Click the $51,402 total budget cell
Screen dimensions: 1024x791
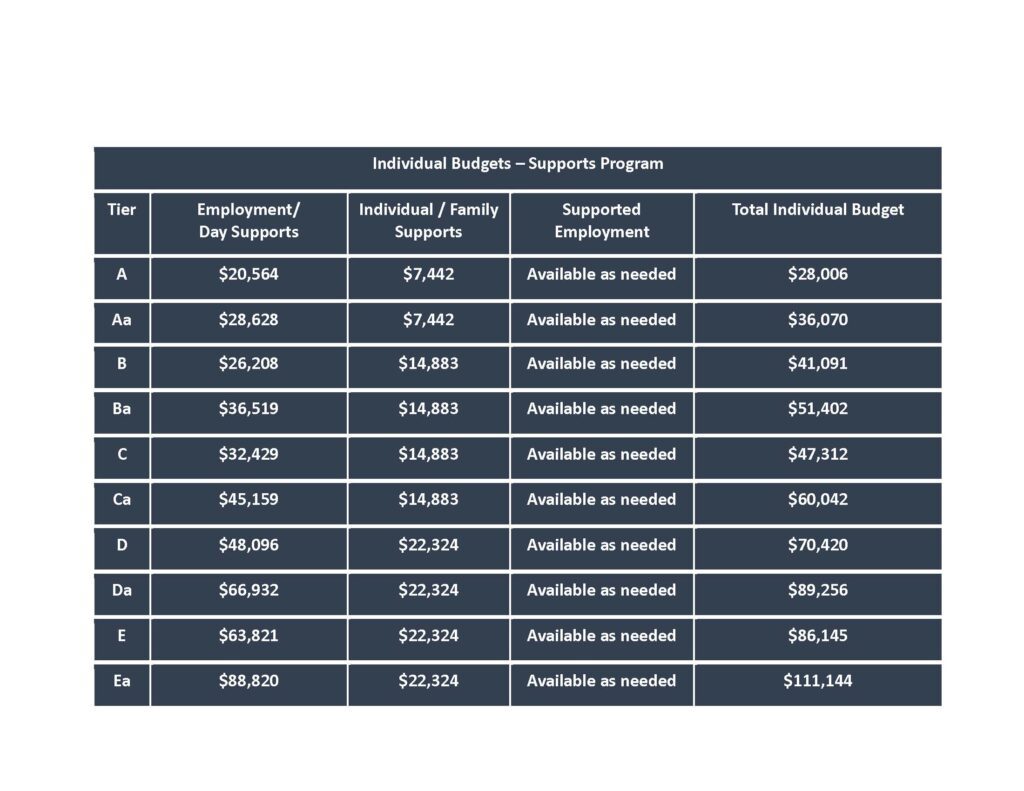point(818,409)
